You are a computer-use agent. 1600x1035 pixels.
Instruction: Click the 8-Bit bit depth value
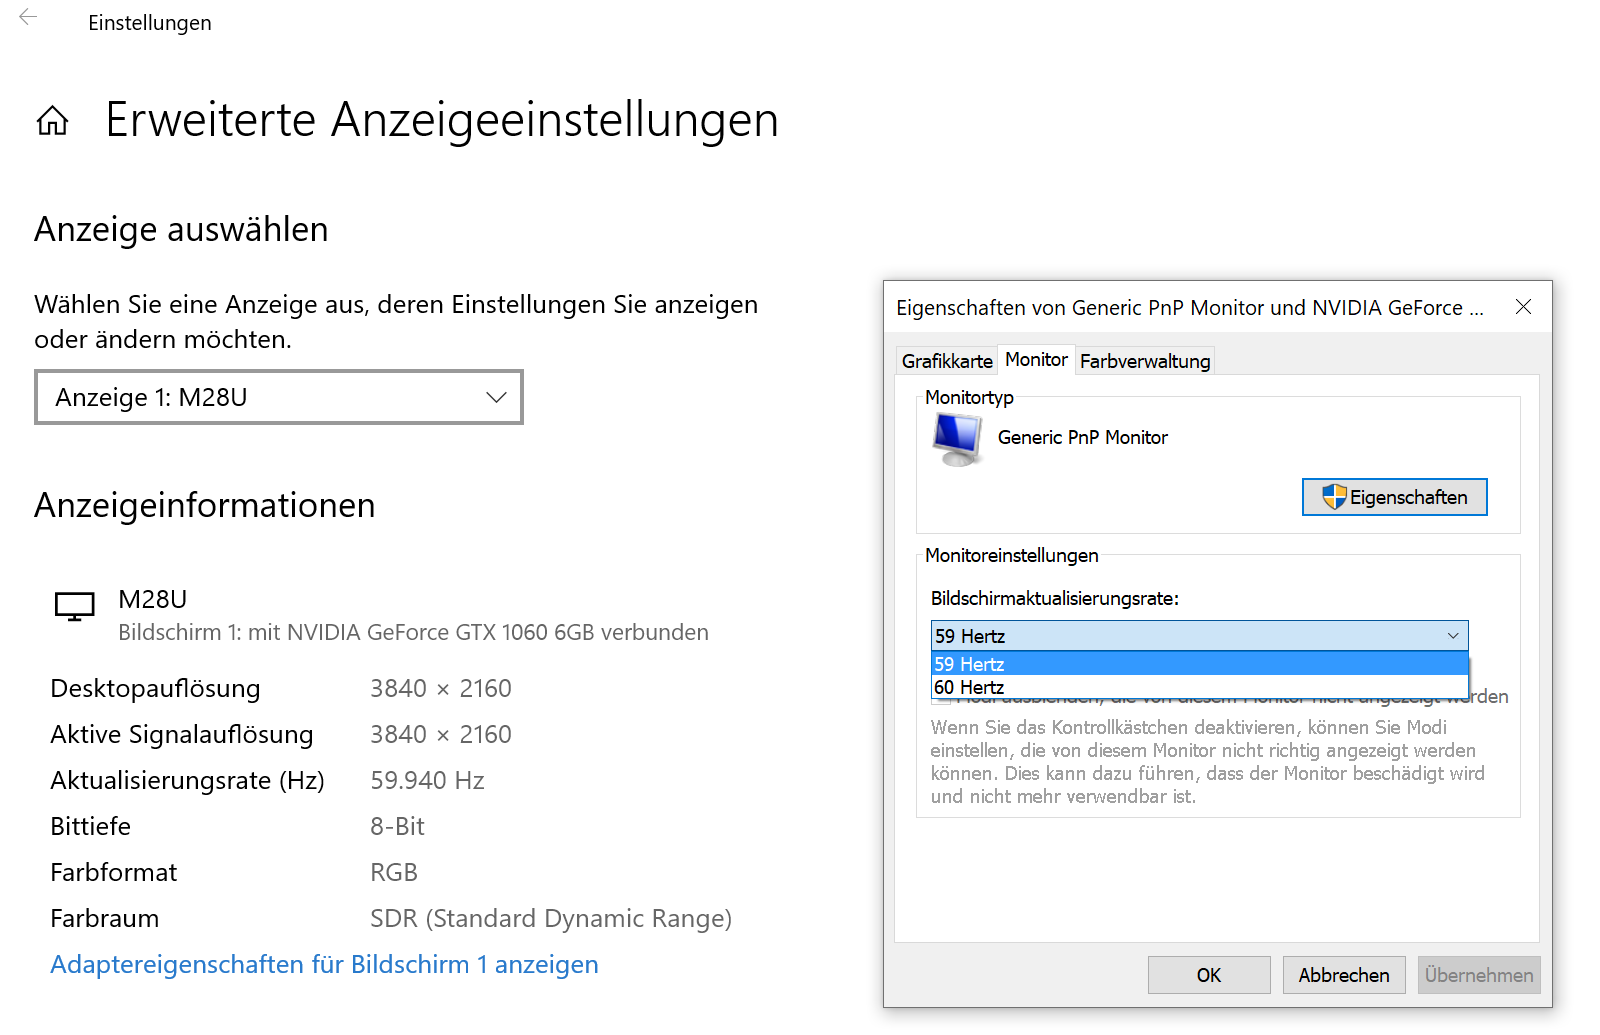point(397,826)
